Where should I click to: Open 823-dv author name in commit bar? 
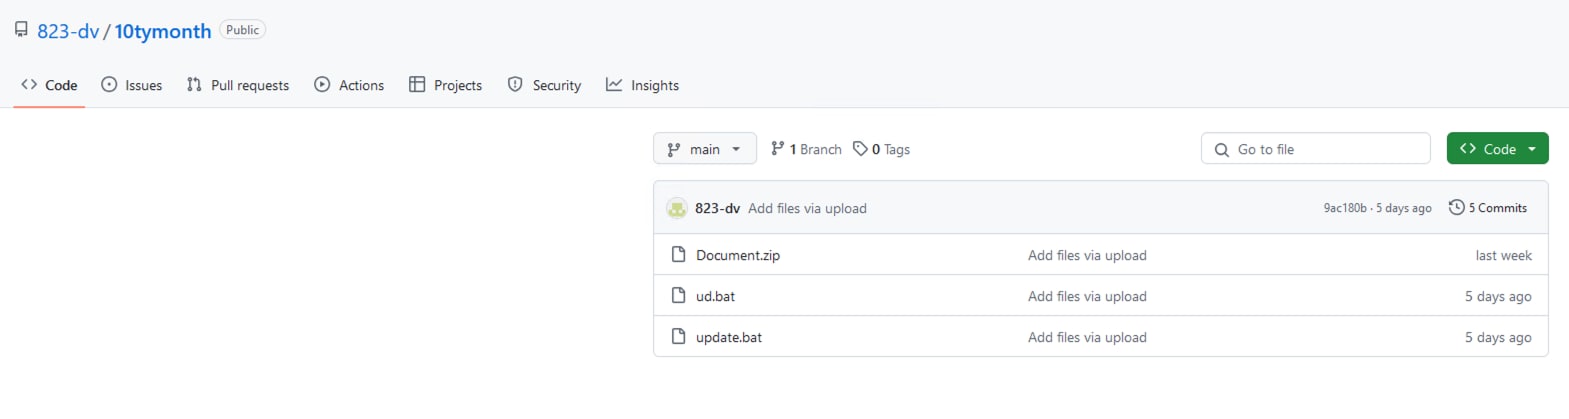(x=717, y=208)
